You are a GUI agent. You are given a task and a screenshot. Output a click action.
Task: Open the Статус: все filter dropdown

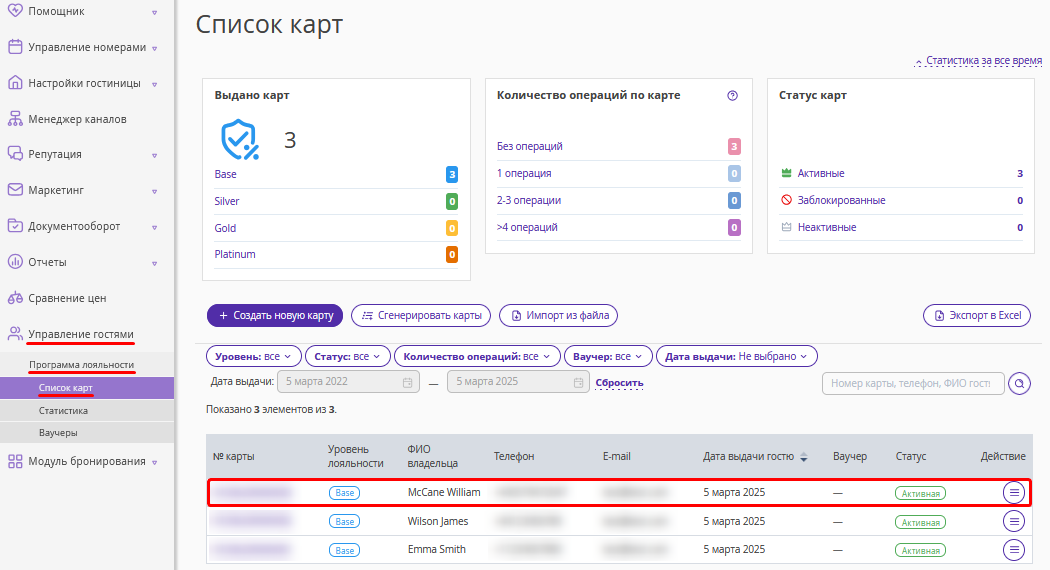click(347, 356)
